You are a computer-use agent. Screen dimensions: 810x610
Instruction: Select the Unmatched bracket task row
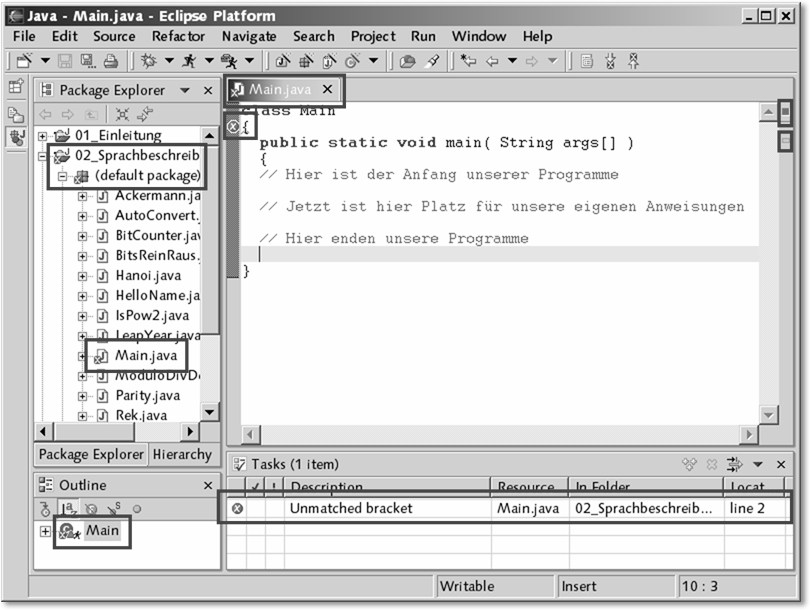click(351, 508)
